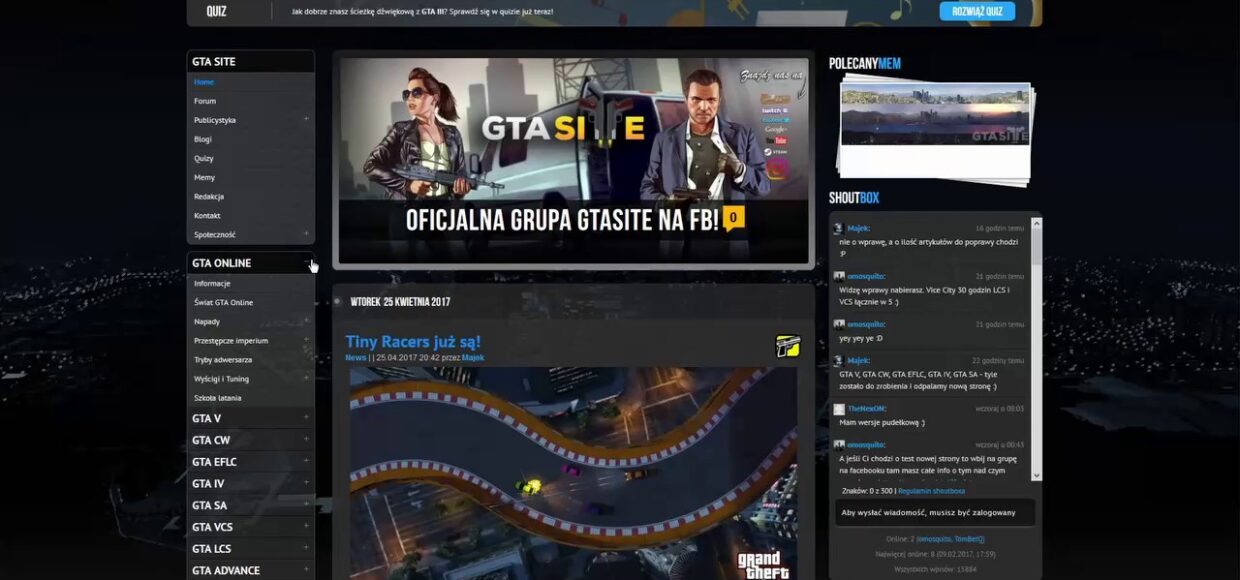This screenshot has height=580, width=1240.
Task: Click the news category icon beside Tiny Racers title
Action: (787, 346)
